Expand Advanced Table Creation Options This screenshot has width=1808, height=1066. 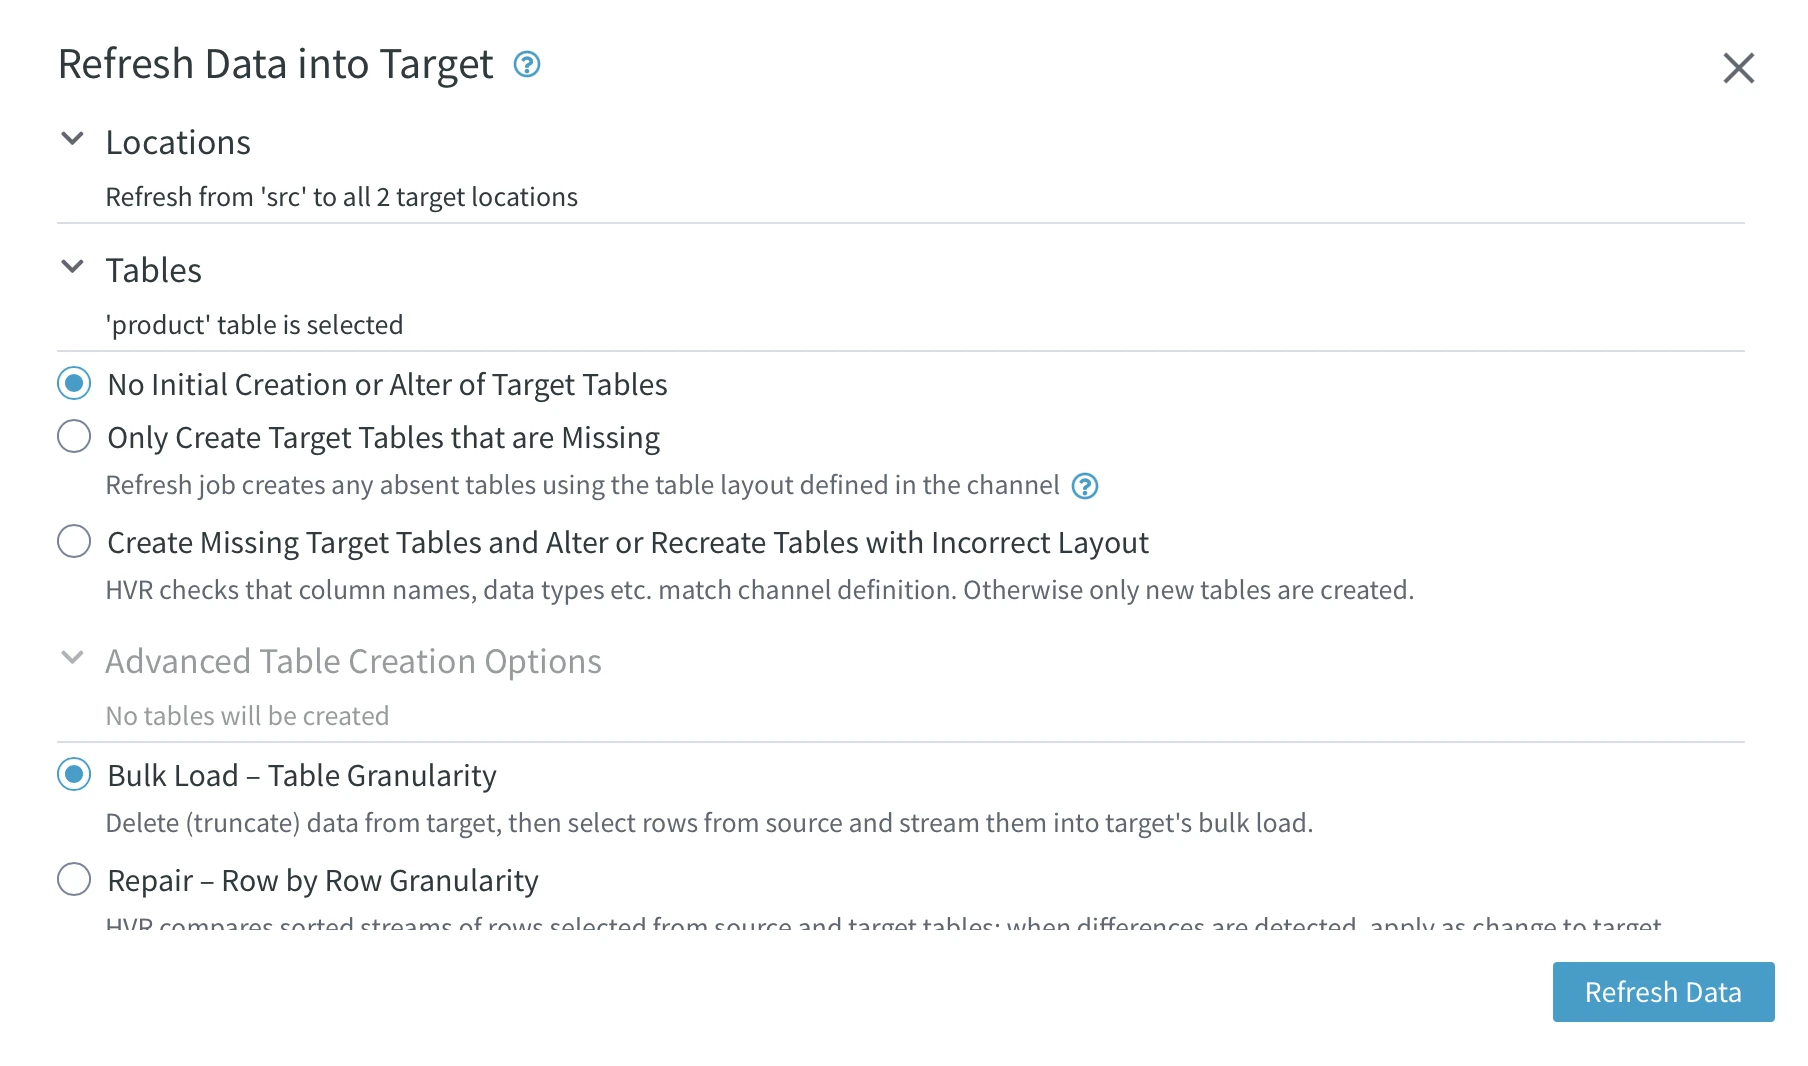pos(72,658)
